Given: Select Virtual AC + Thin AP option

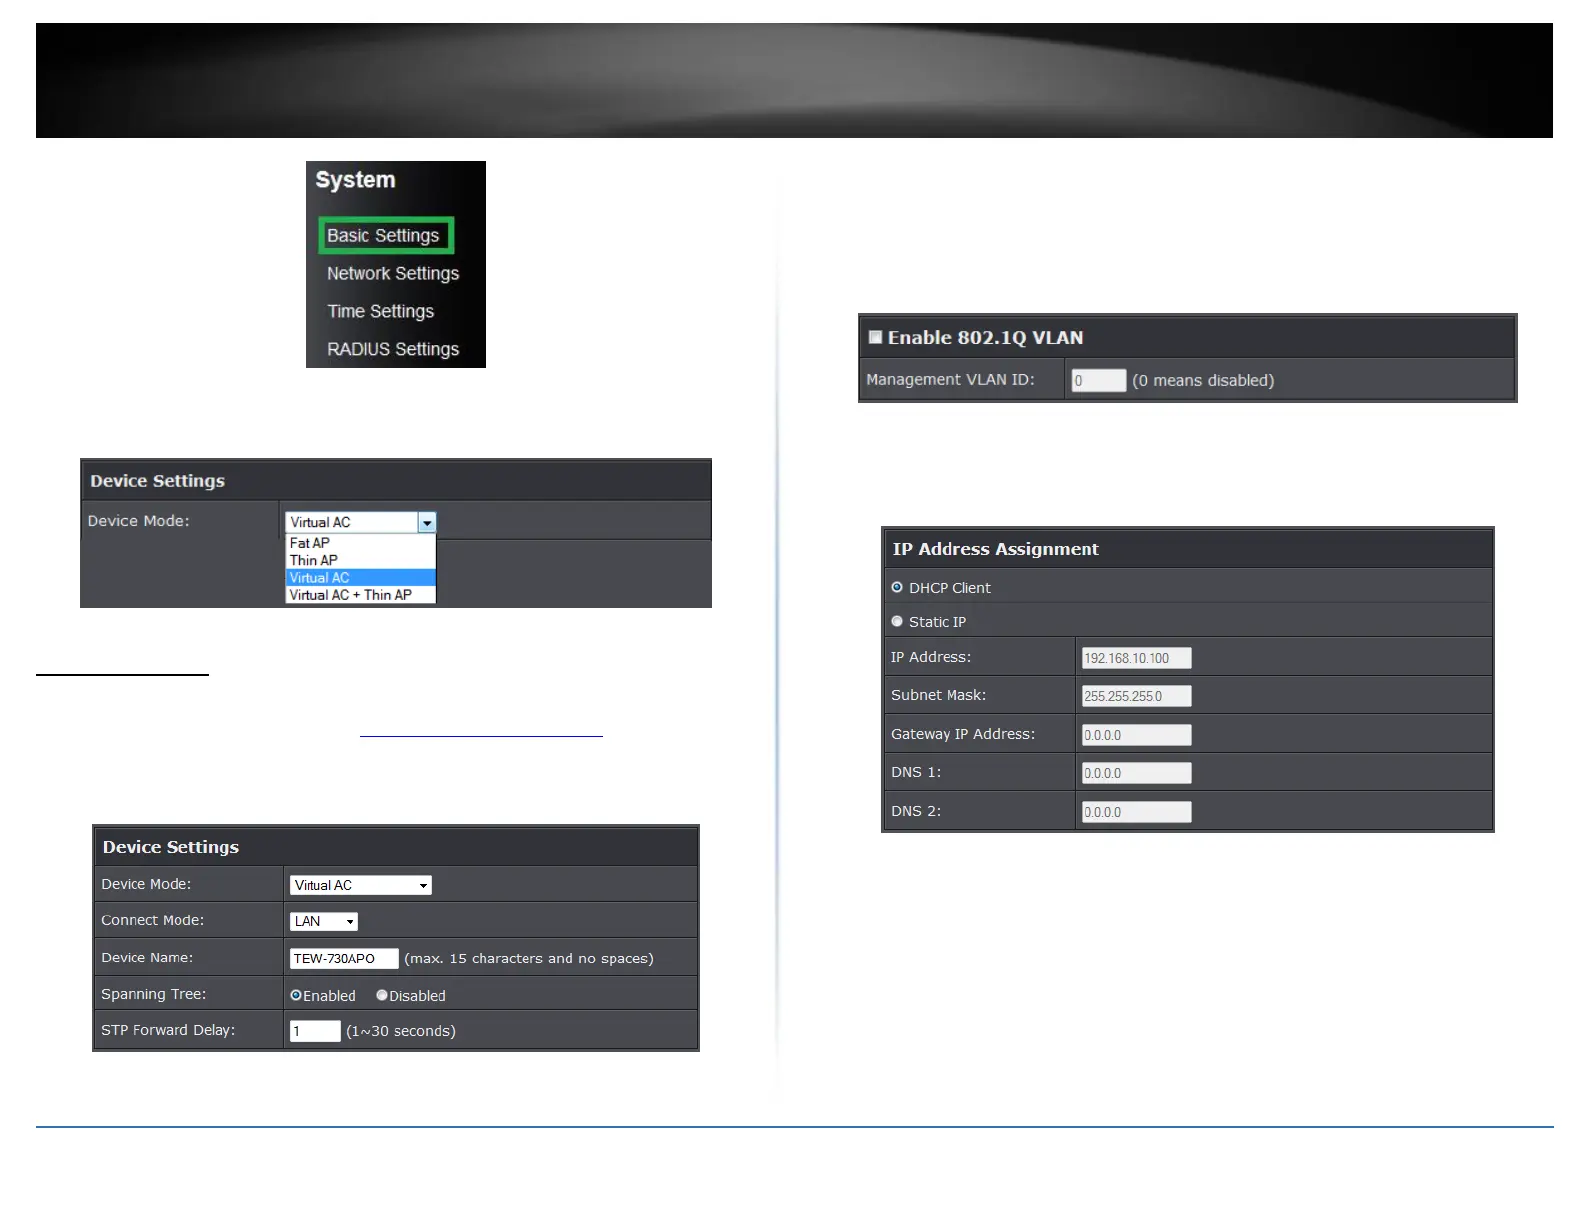Looking at the screenshot, I should pyautogui.click(x=350, y=595).
